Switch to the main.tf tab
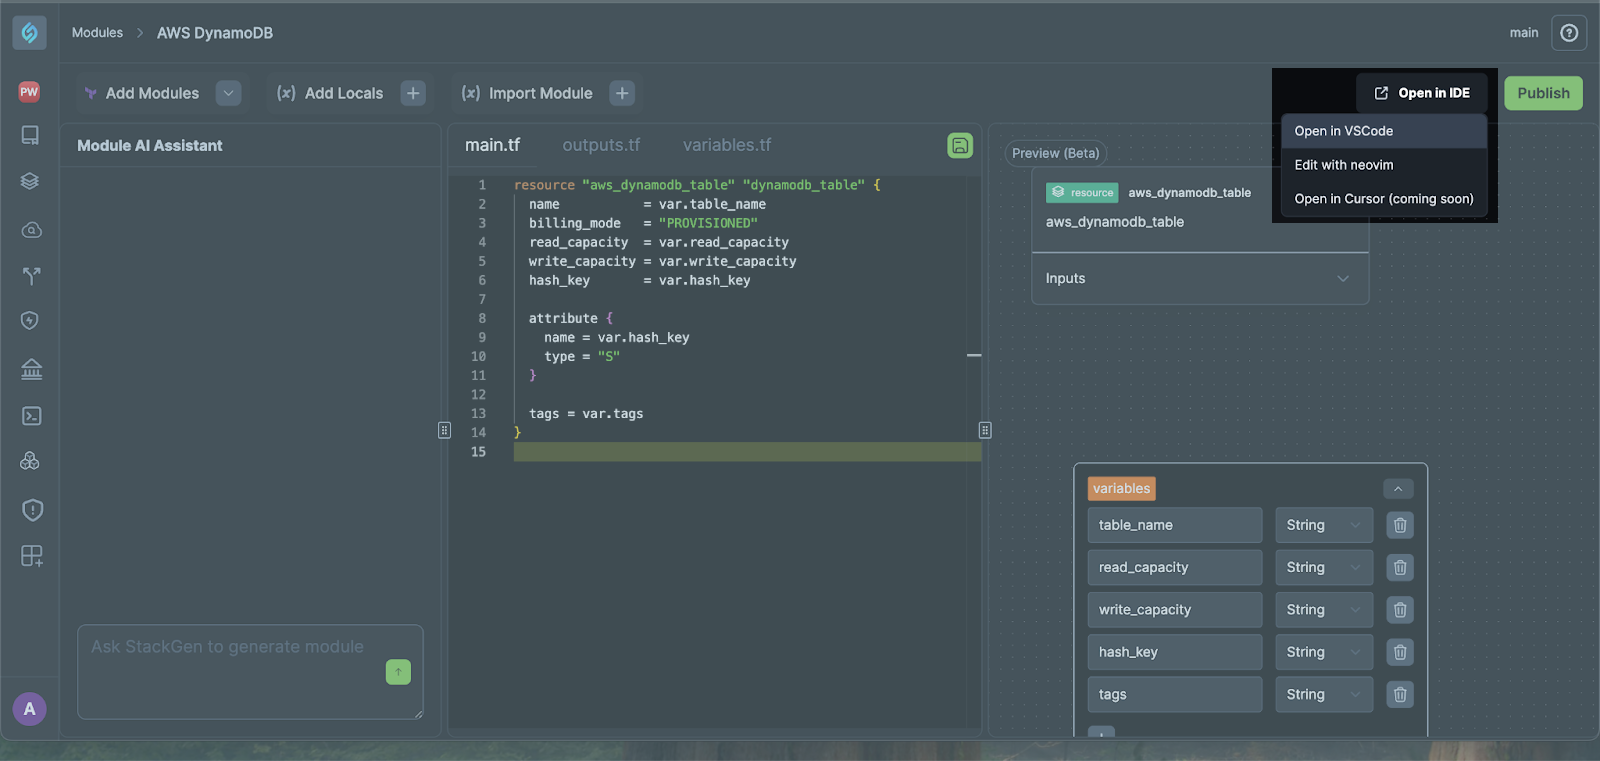The image size is (1600, 761). (x=492, y=145)
